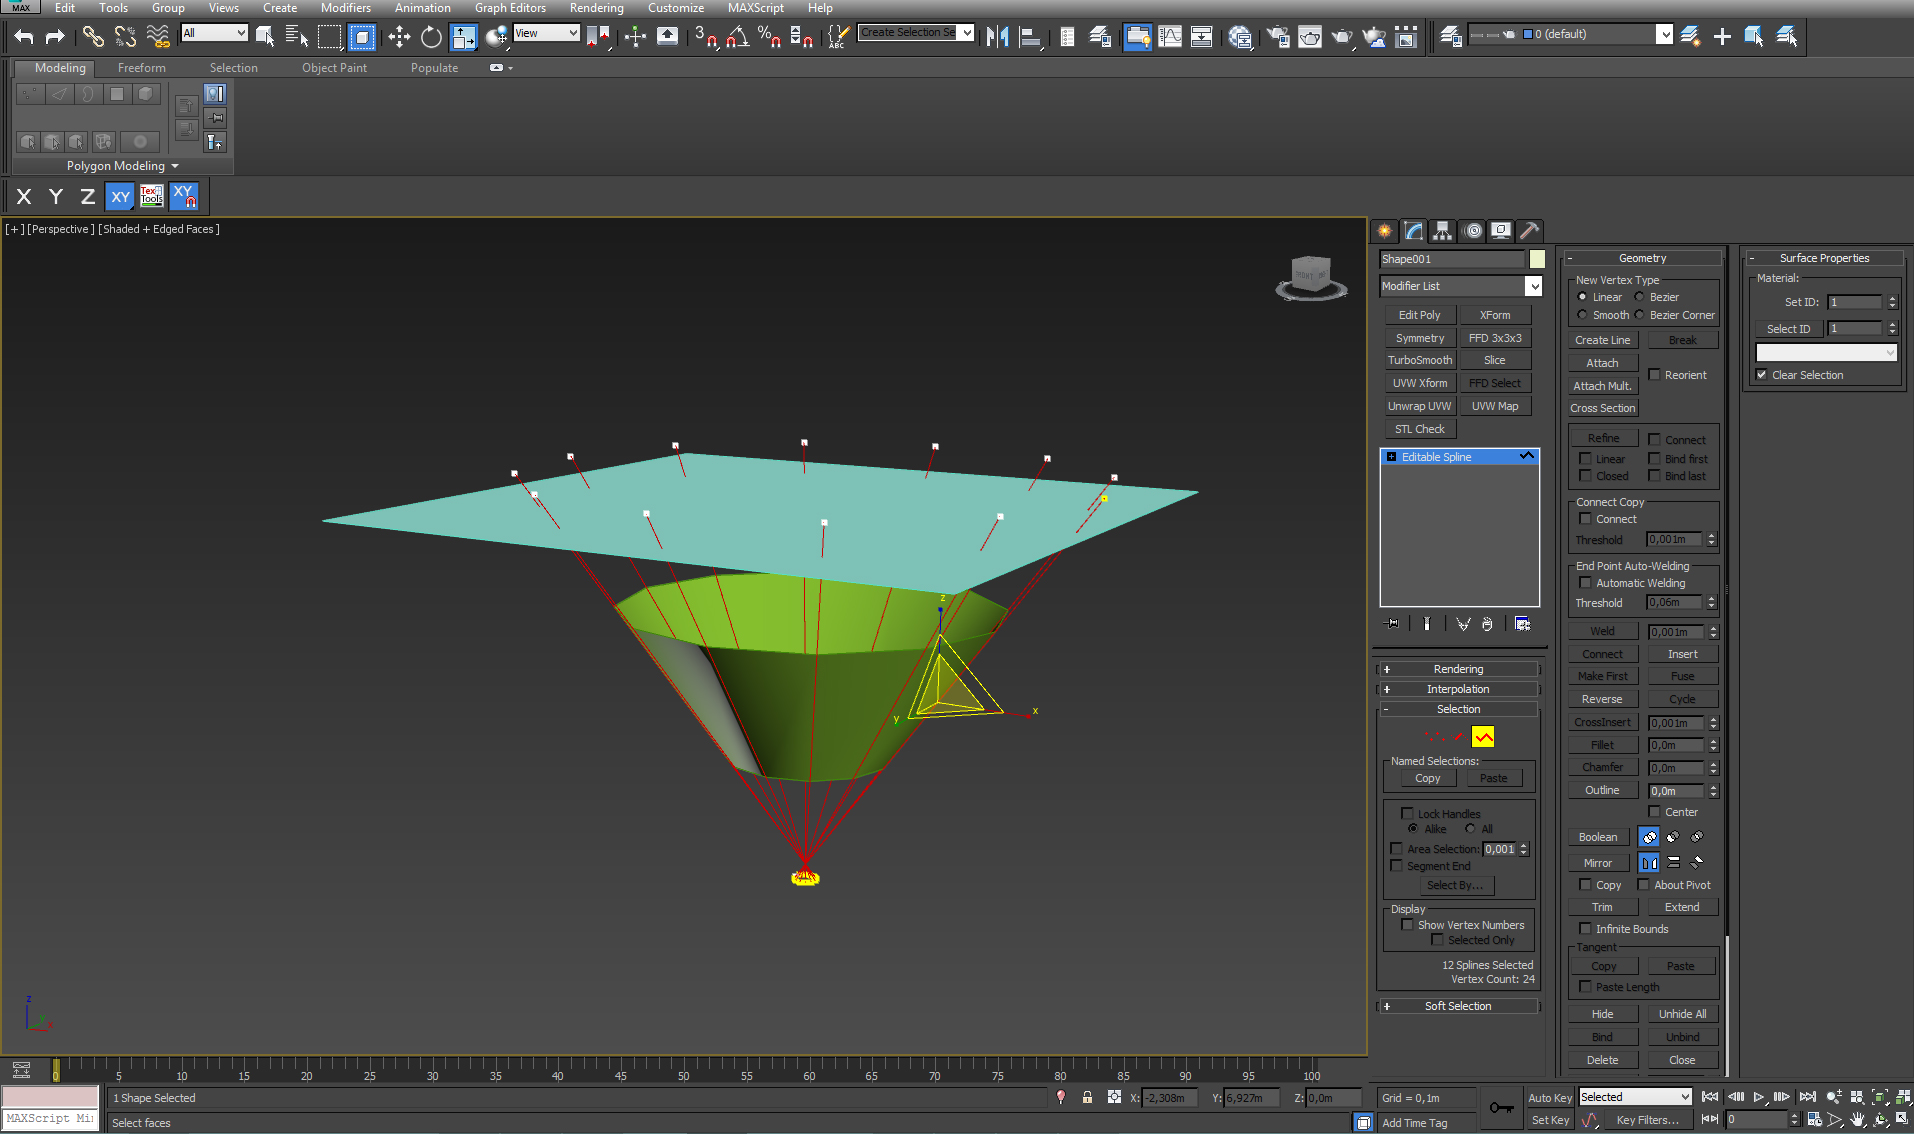Switch to Spline sub-object selection mode
1914x1134 pixels.
pos(1482,737)
